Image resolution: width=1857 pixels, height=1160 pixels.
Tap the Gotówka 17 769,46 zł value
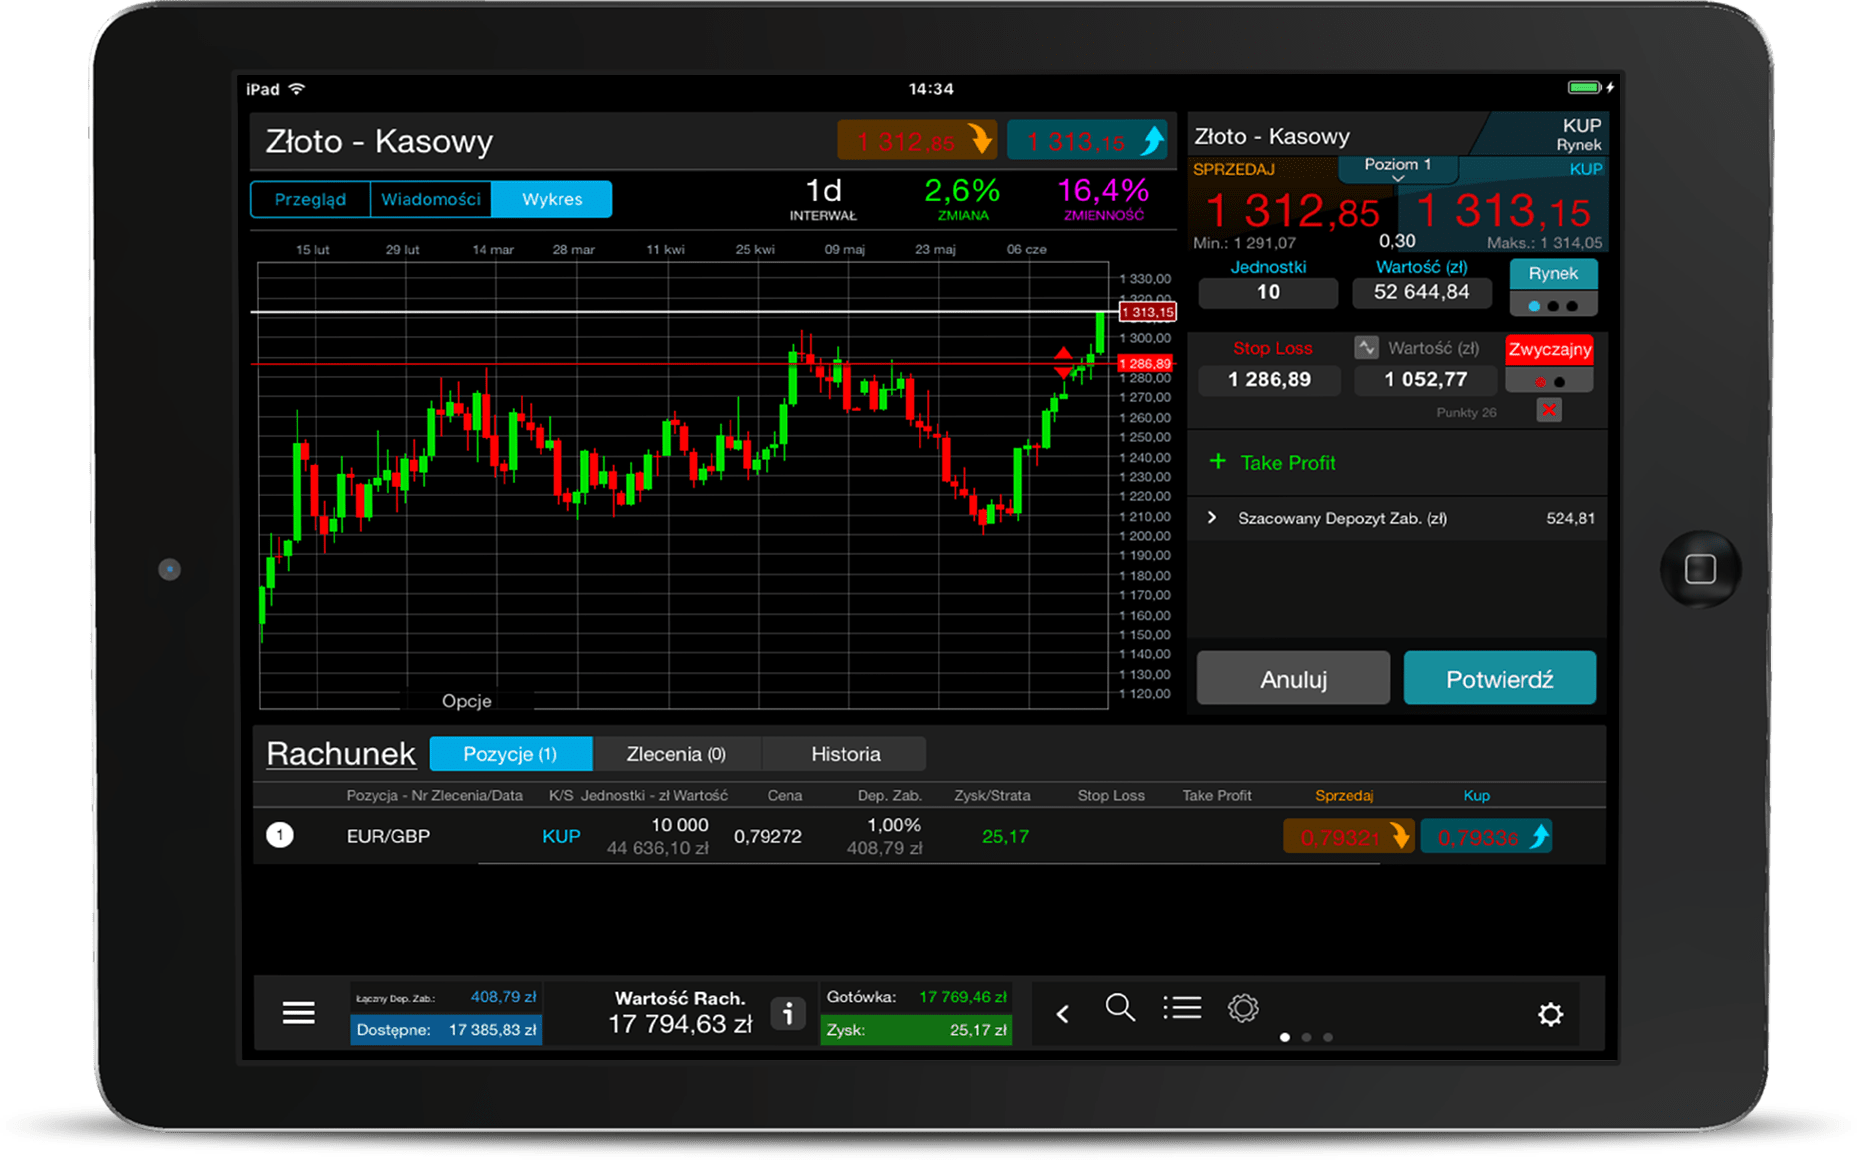tap(916, 997)
